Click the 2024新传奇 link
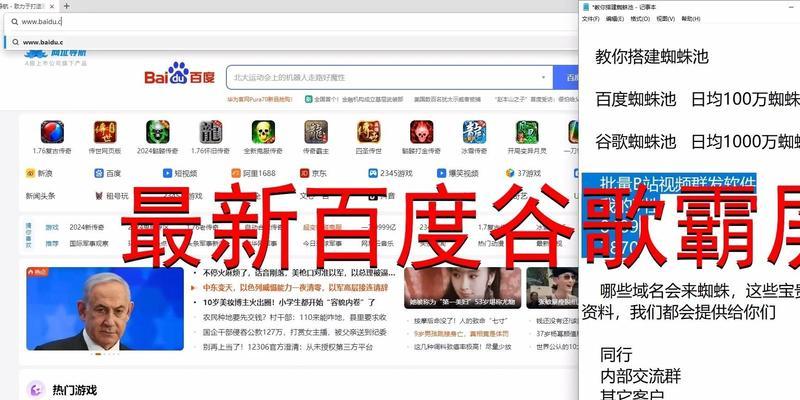 87,228
